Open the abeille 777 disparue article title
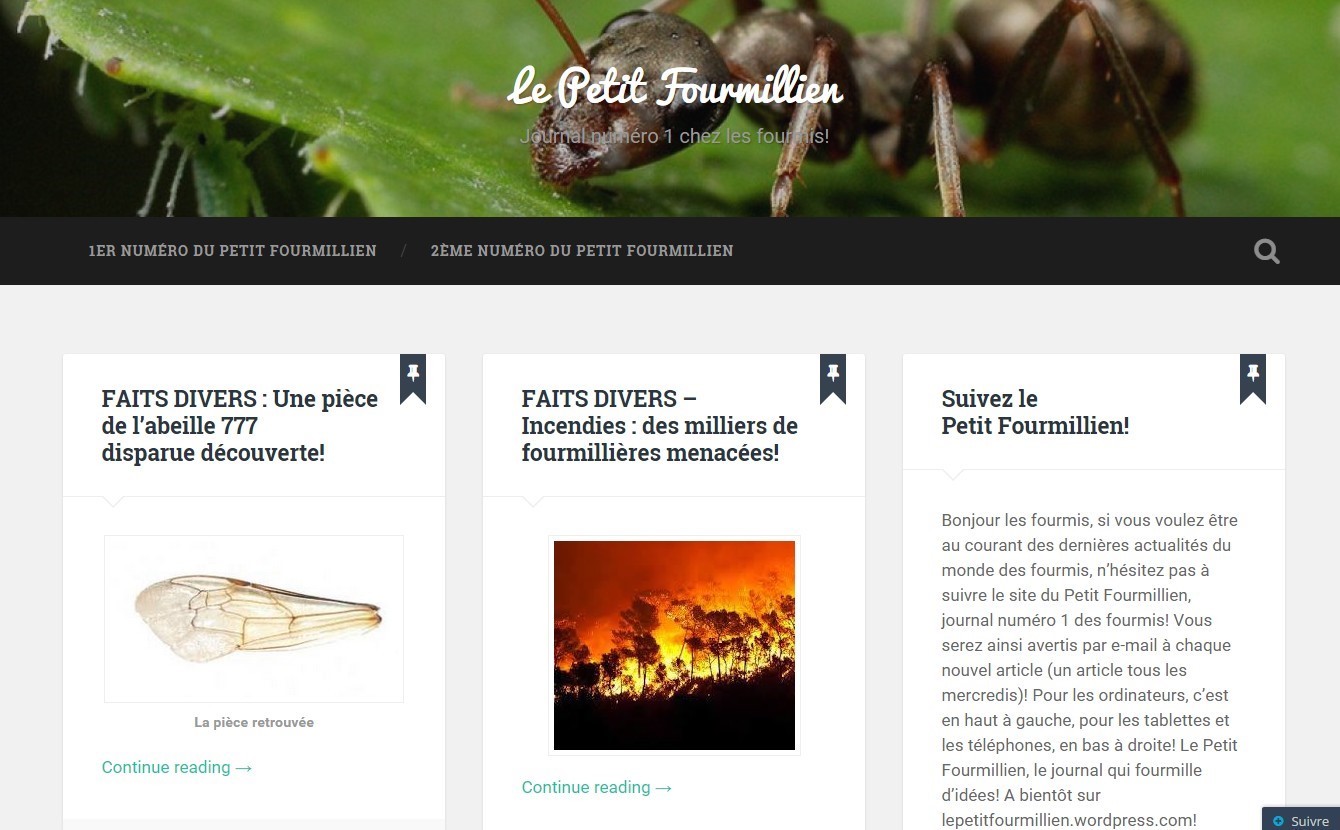 (240, 426)
